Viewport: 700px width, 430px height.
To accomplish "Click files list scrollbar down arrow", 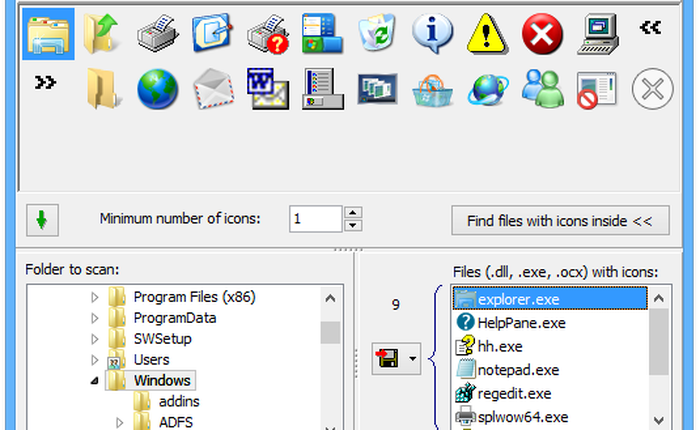I will pyautogui.click(x=659, y=420).
